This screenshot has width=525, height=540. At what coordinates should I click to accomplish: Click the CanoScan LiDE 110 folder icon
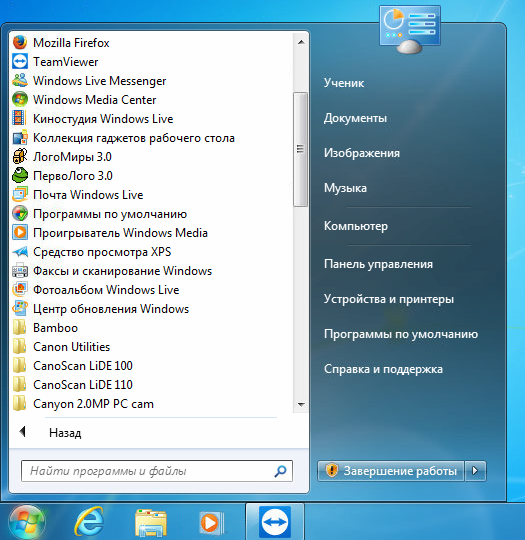tap(20, 385)
